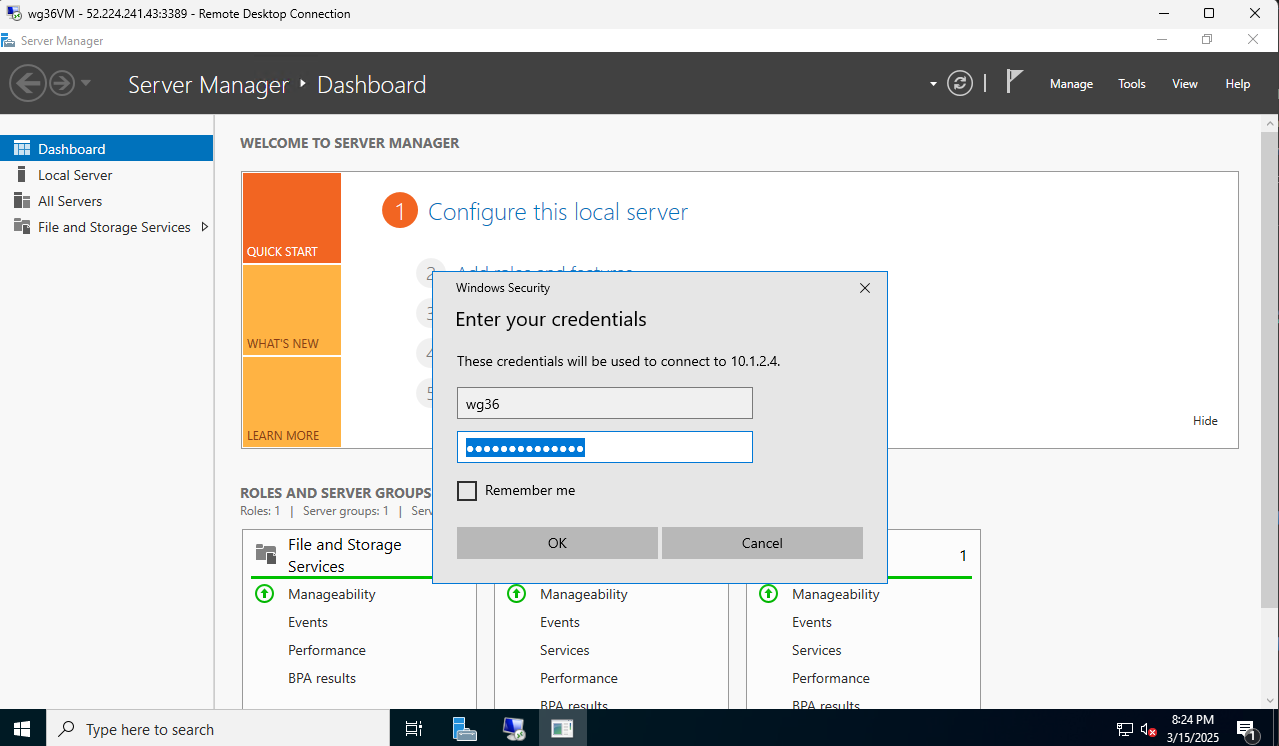Image resolution: width=1279 pixels, height=746 pixels.
Task: Expand File and Storage Services arrow
Action: point(205,227)
